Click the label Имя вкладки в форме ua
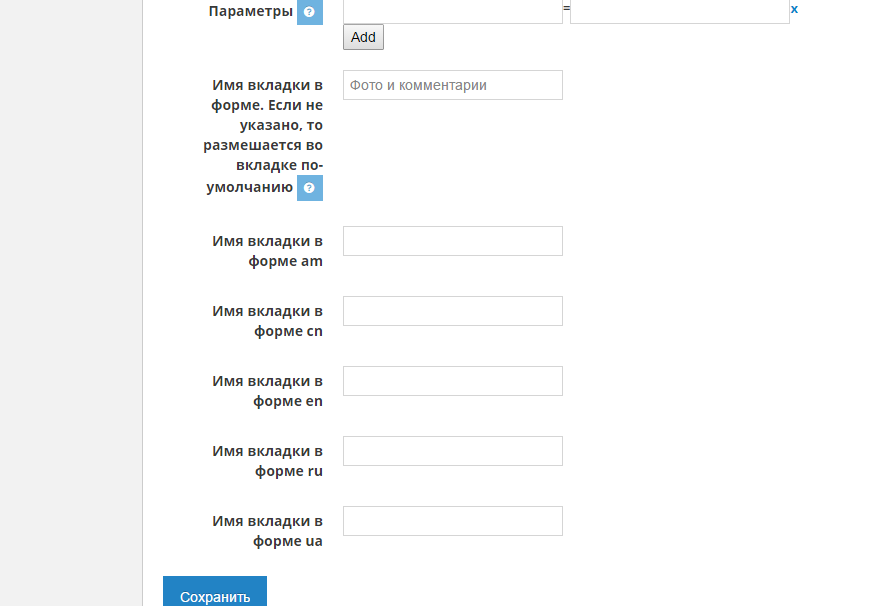 coord(267,531)
